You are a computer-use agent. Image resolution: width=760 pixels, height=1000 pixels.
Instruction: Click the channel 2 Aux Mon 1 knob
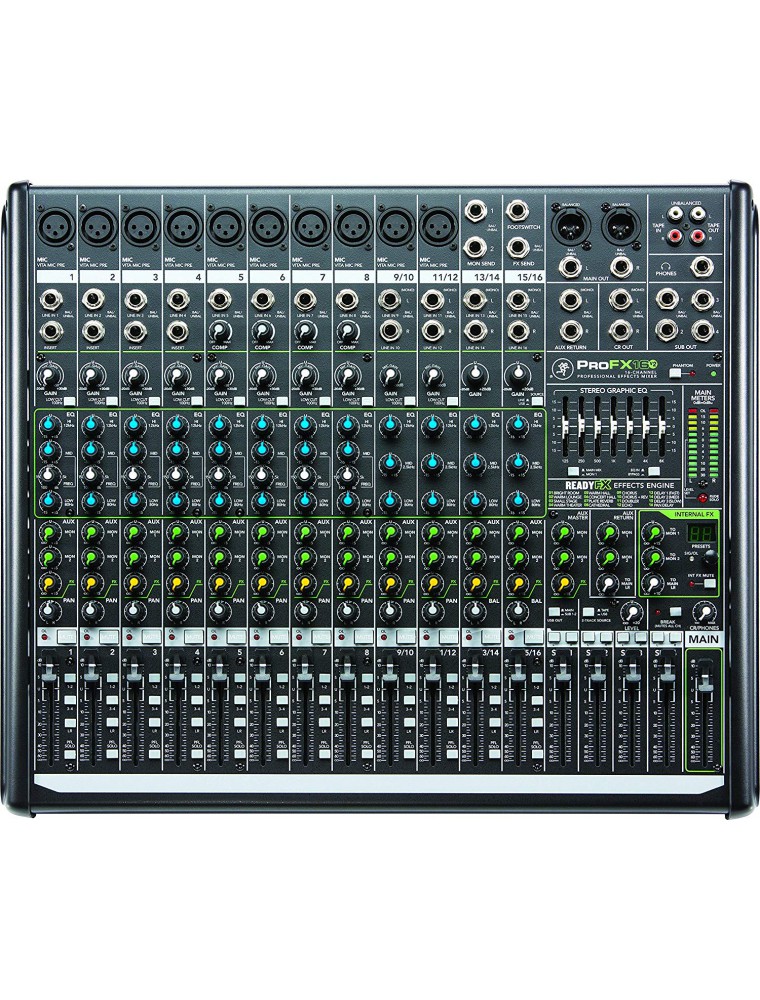pyautogui.click(x=91, y=533)
